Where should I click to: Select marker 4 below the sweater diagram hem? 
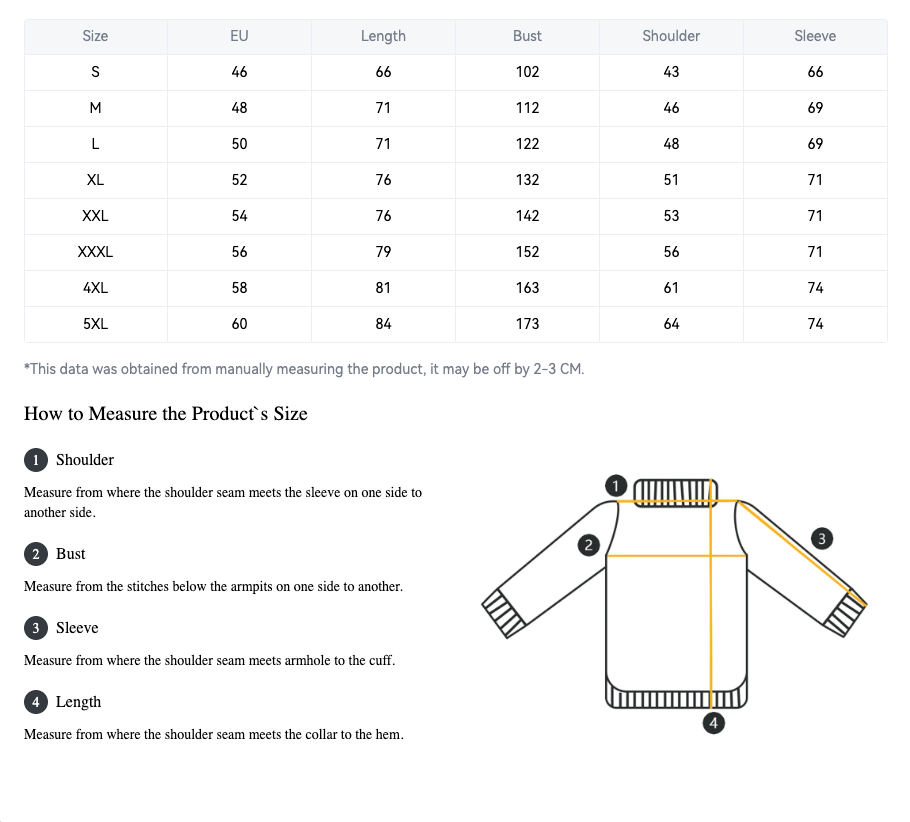tap(713, 722)
